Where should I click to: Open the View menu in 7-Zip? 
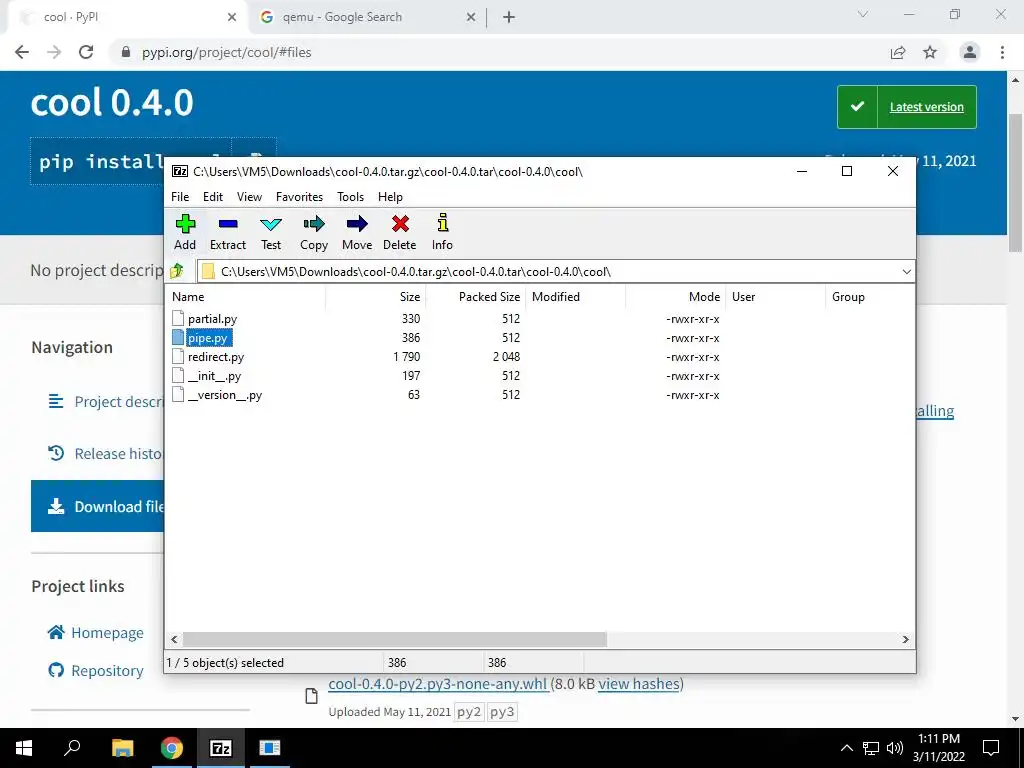(249, 197)
